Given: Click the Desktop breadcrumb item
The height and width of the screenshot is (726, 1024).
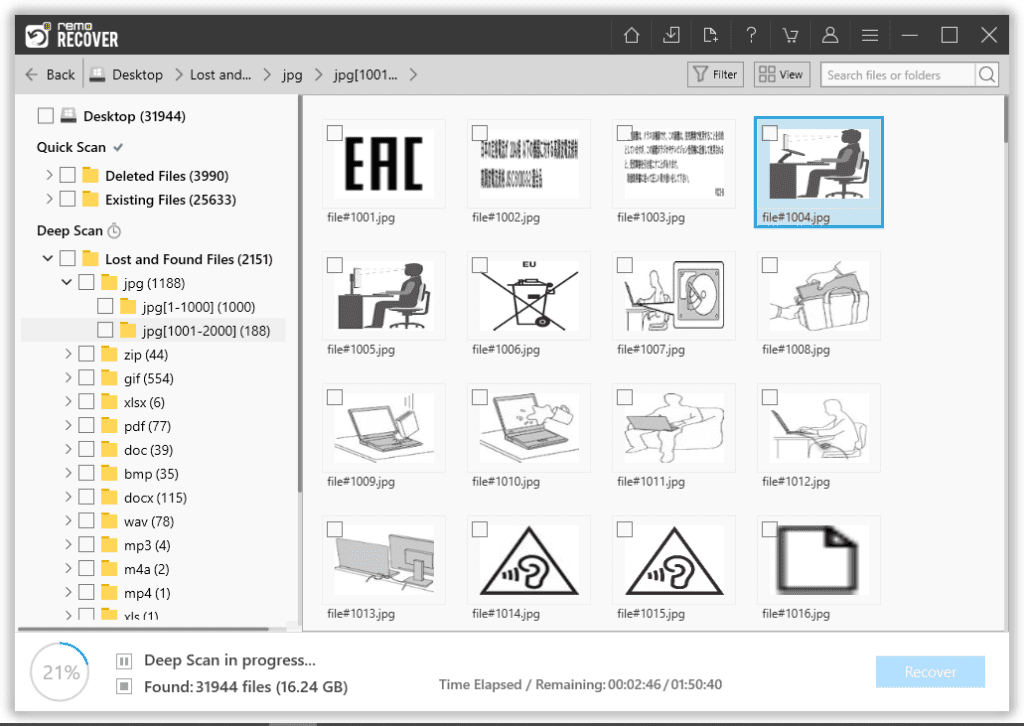Looking at the screenshot, I should (x=135, y=74).
